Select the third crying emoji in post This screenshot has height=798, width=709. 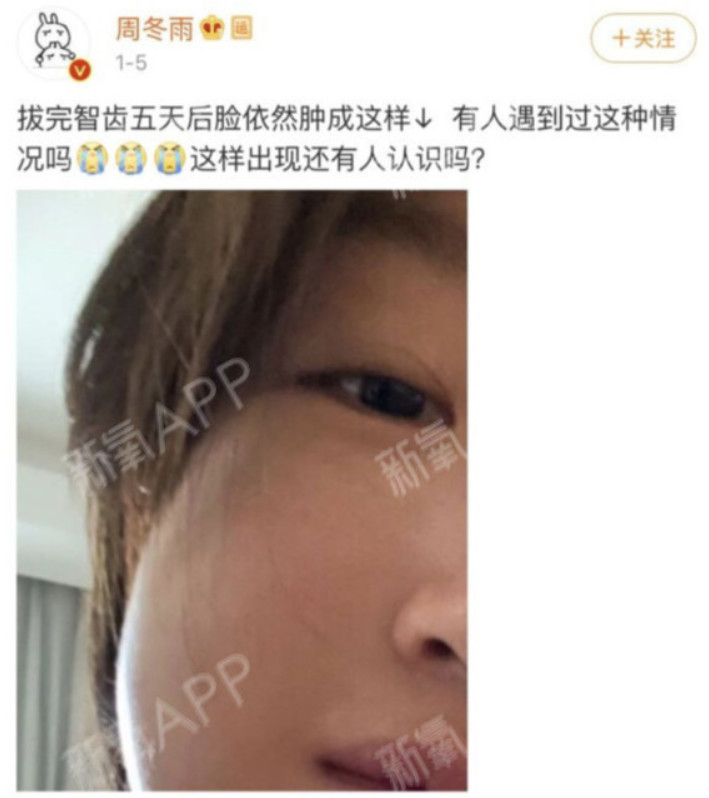[169, 159]
